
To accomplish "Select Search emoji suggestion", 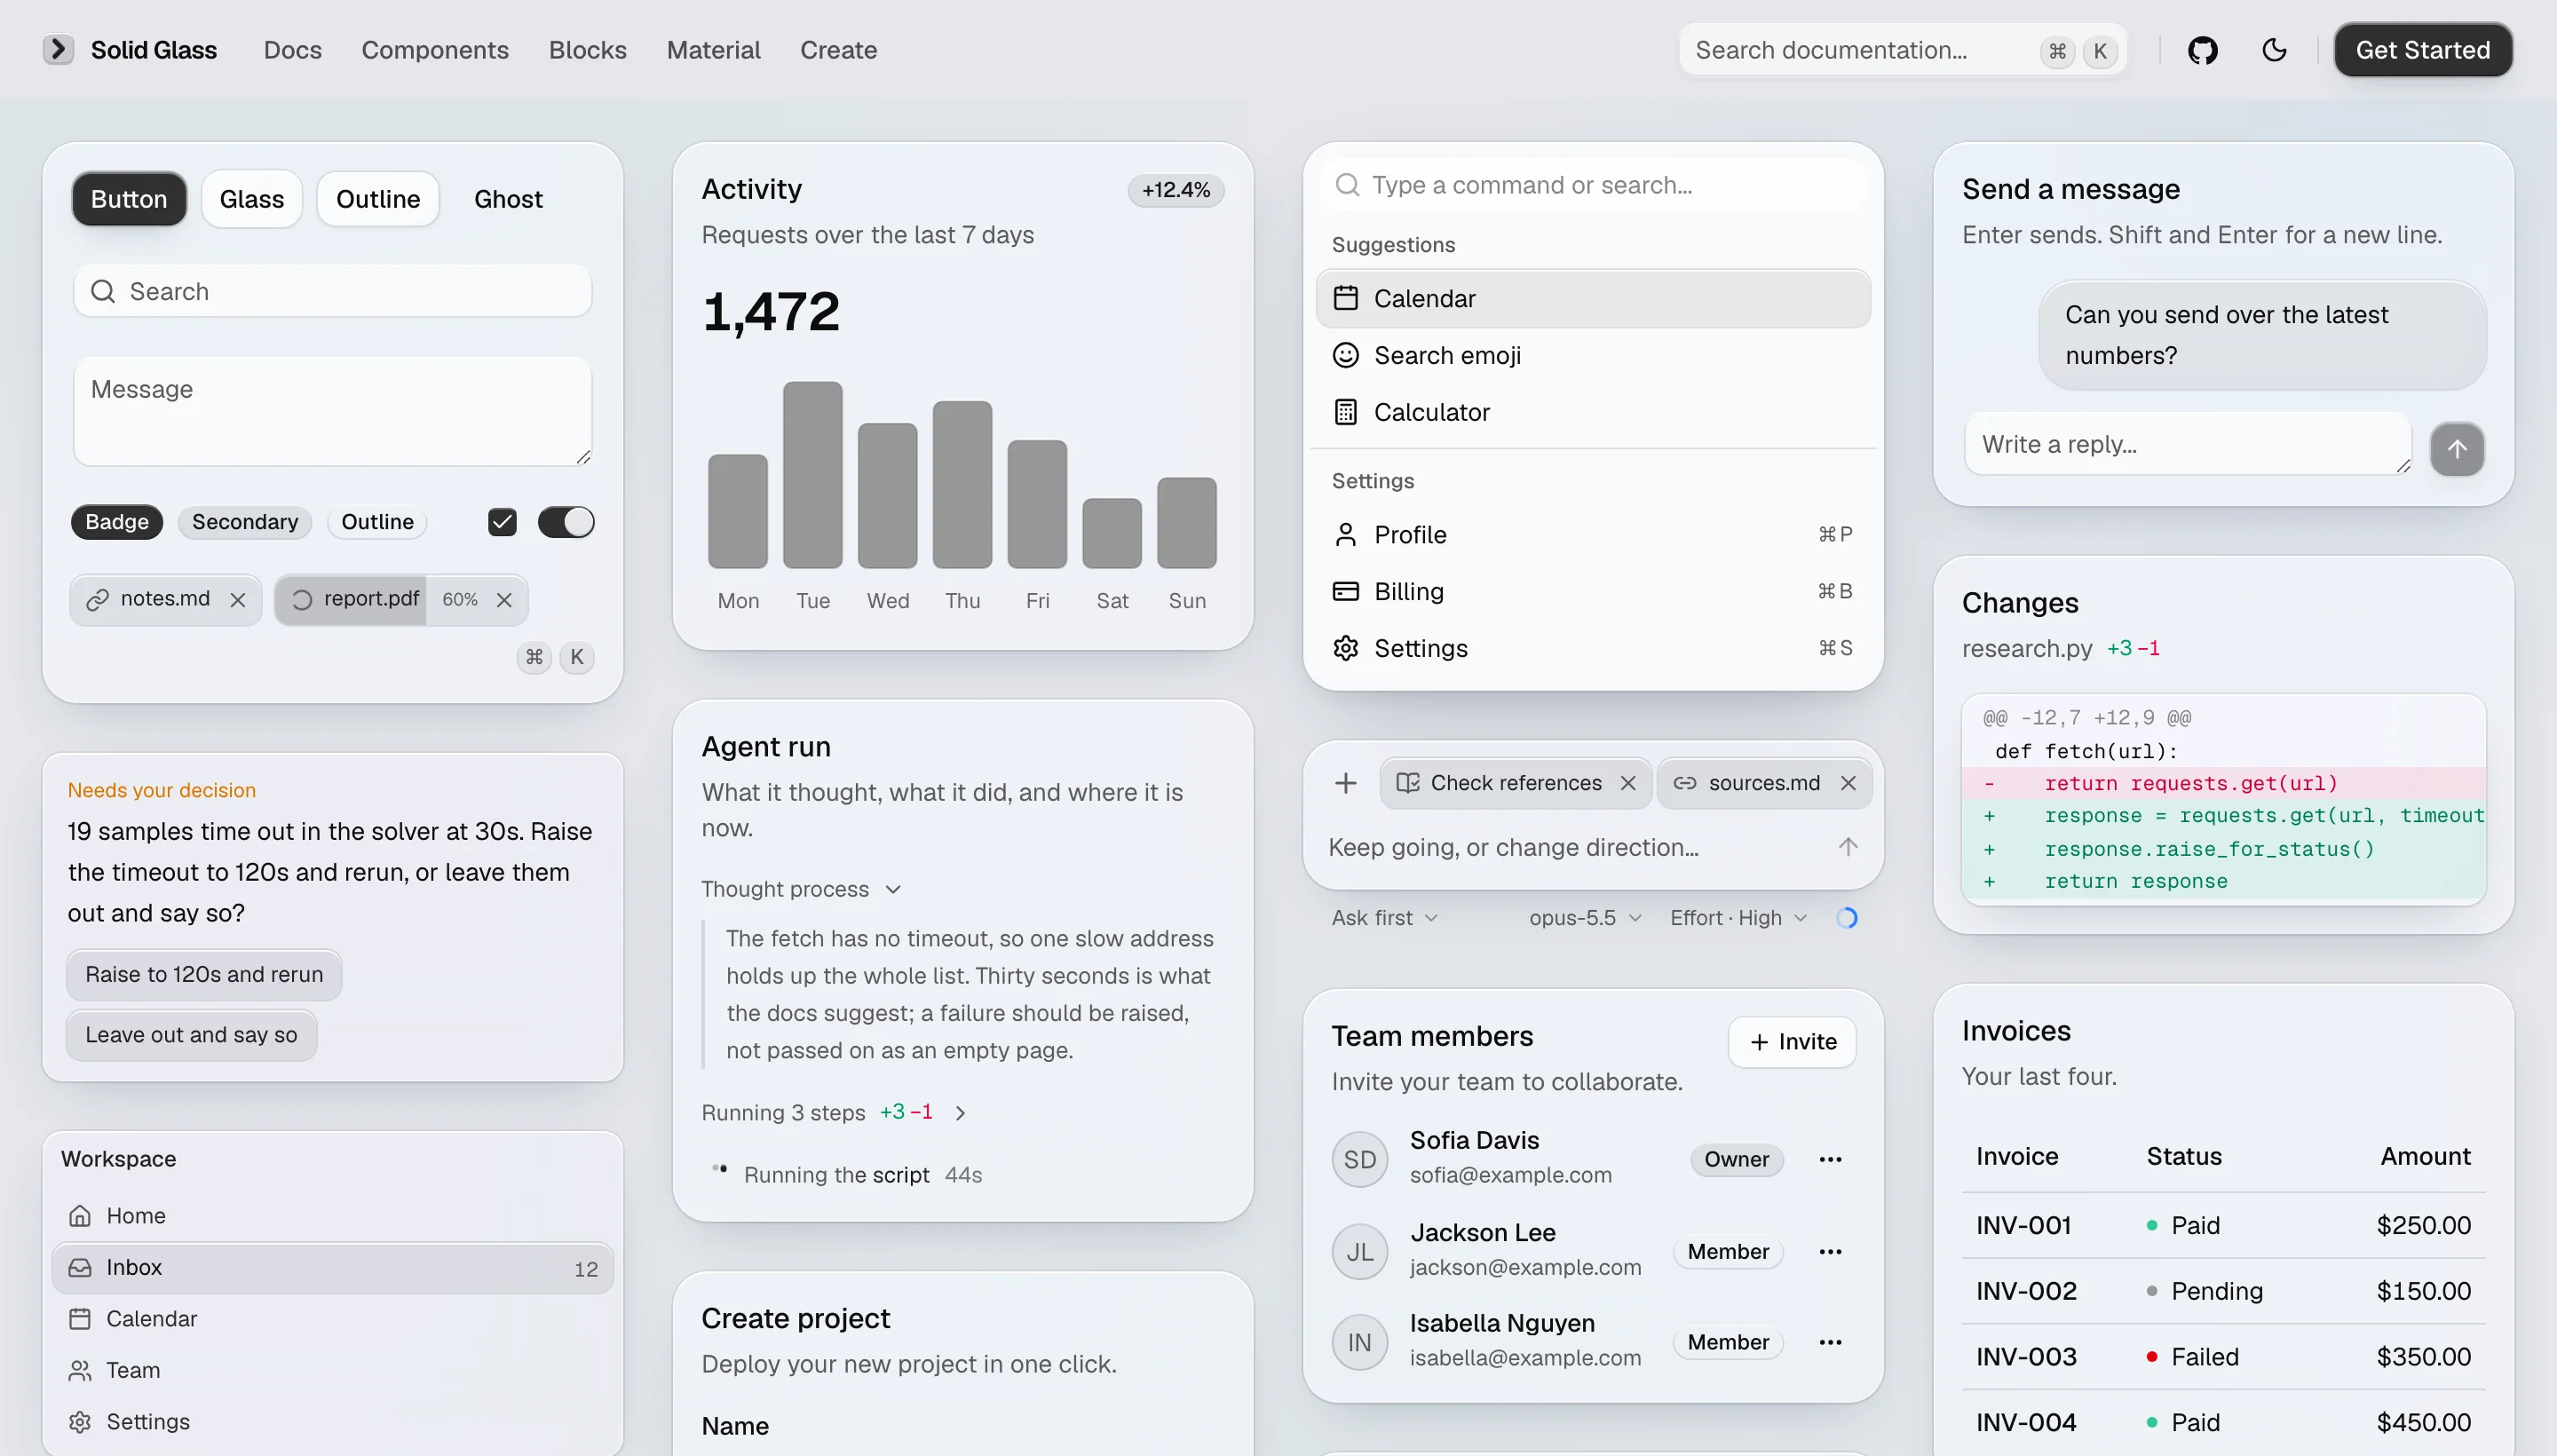I will (x=1593, y=355).
